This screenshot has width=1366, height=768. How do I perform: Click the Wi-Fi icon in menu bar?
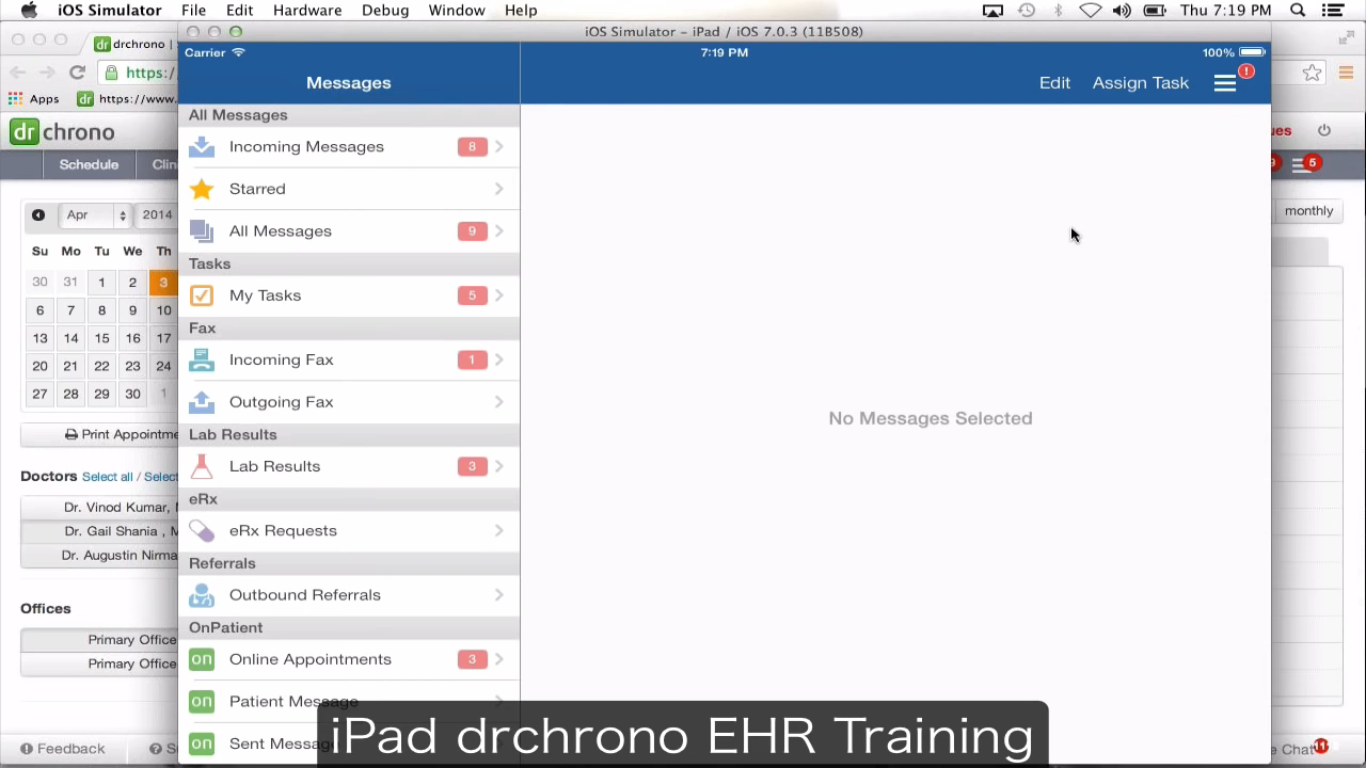point(1090,10)
